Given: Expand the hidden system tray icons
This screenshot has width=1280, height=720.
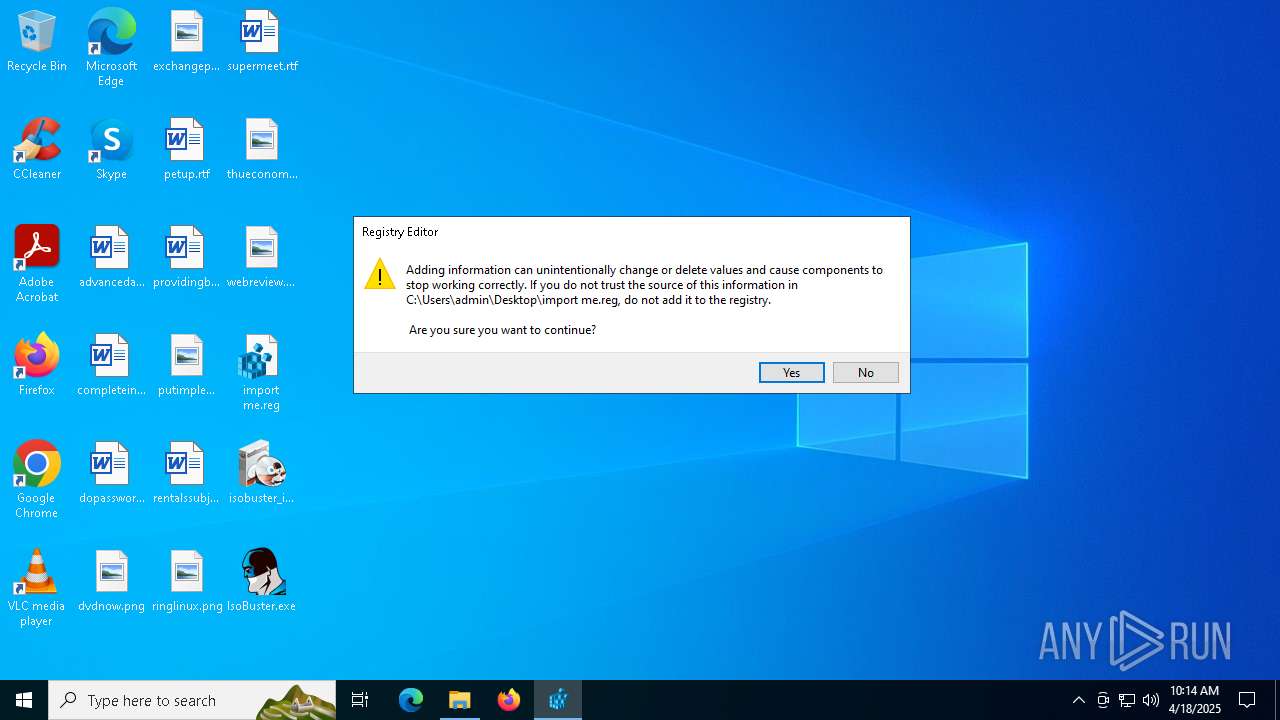Looking at the screenshot, I should pos(1078,700).
